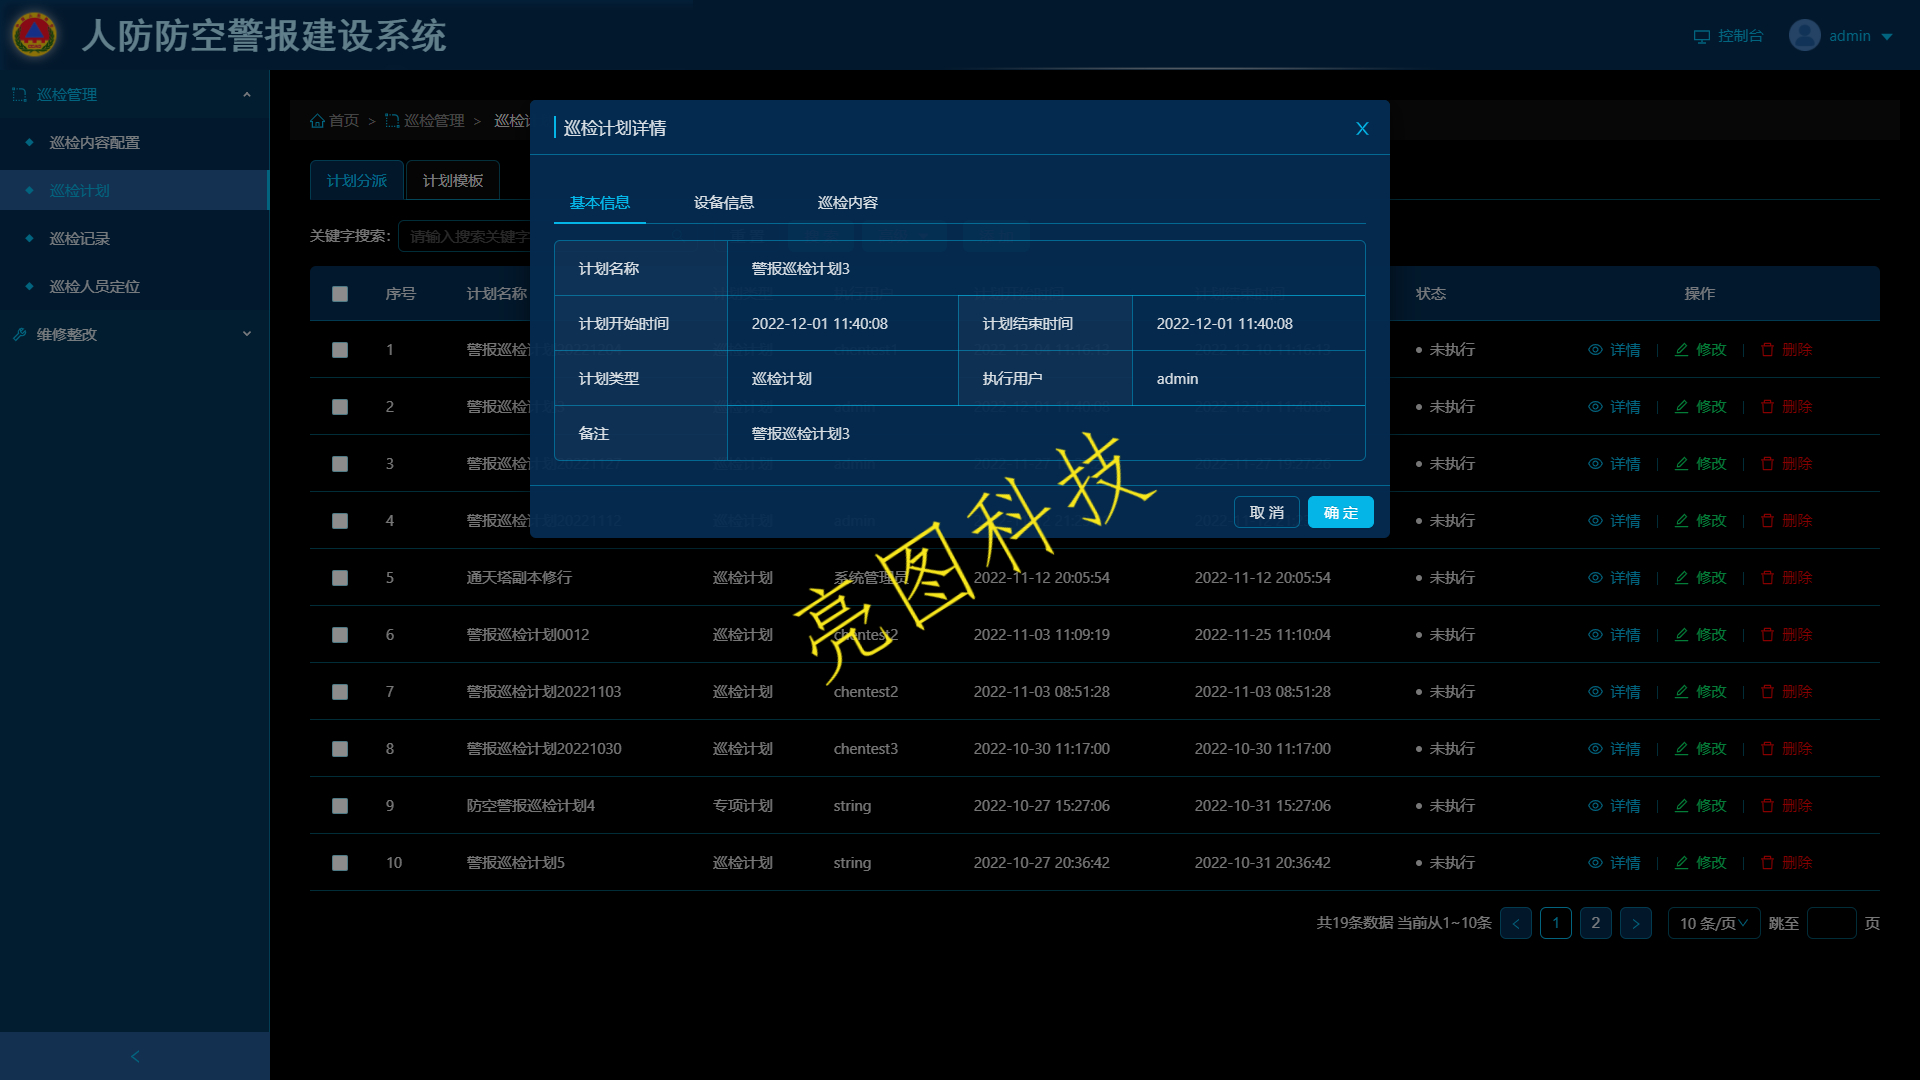Click the eye details icon in row 10
The image size is (1920, 1080).
[x=1595, y=863]
